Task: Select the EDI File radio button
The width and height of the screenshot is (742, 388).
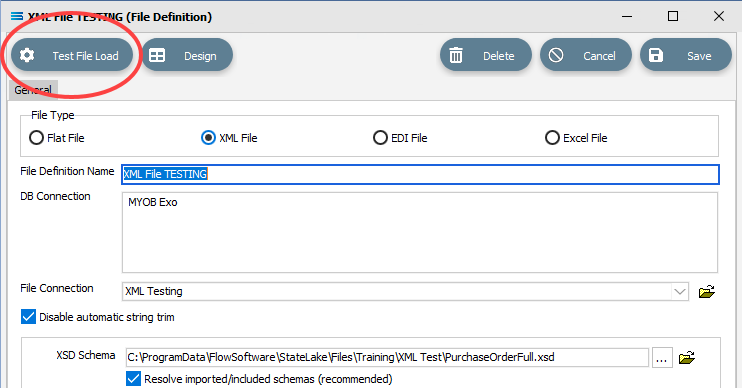Action: [380, 138]
